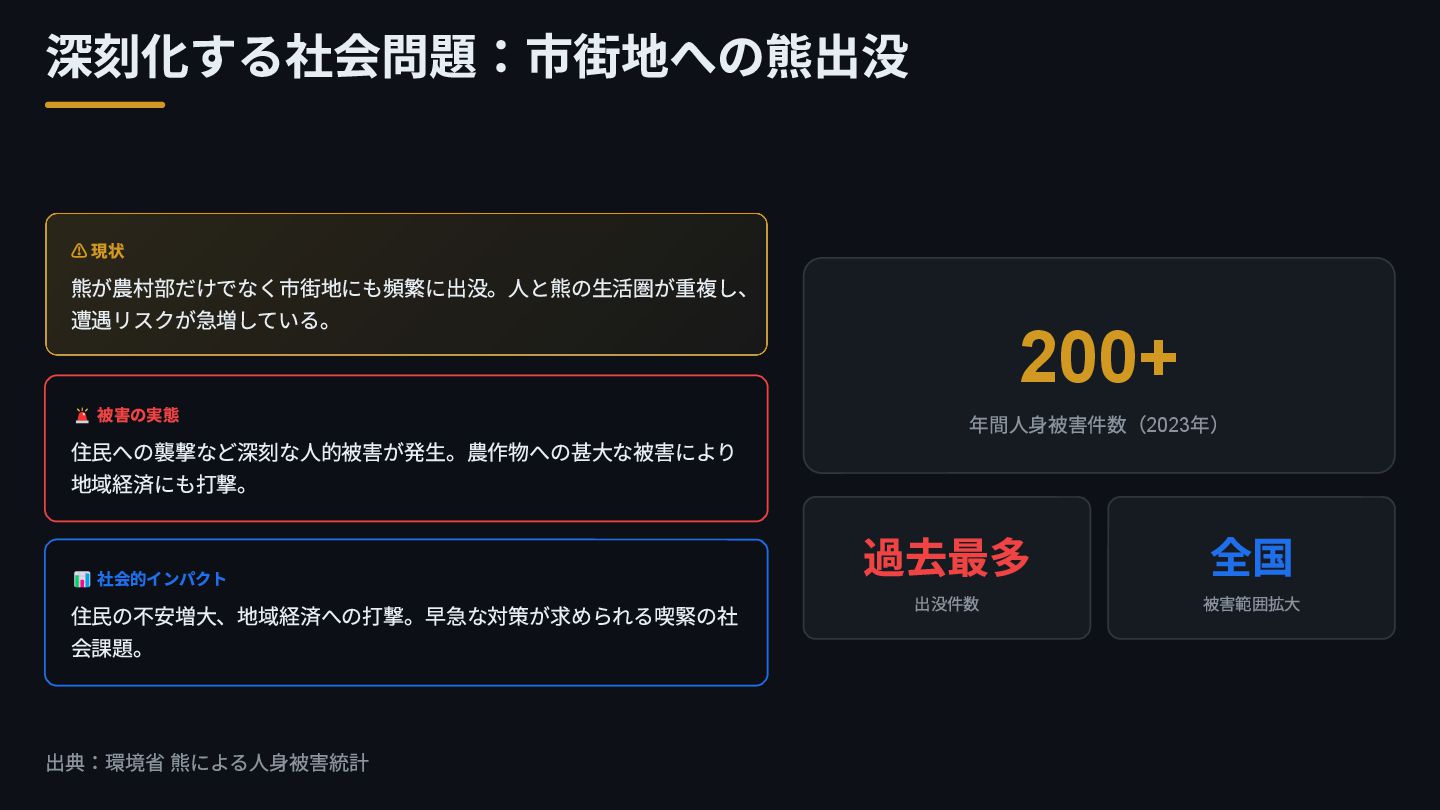Select the 被害範囲拡大 caption
The image size is (1440, 810).
click(x=1251, y=605)
